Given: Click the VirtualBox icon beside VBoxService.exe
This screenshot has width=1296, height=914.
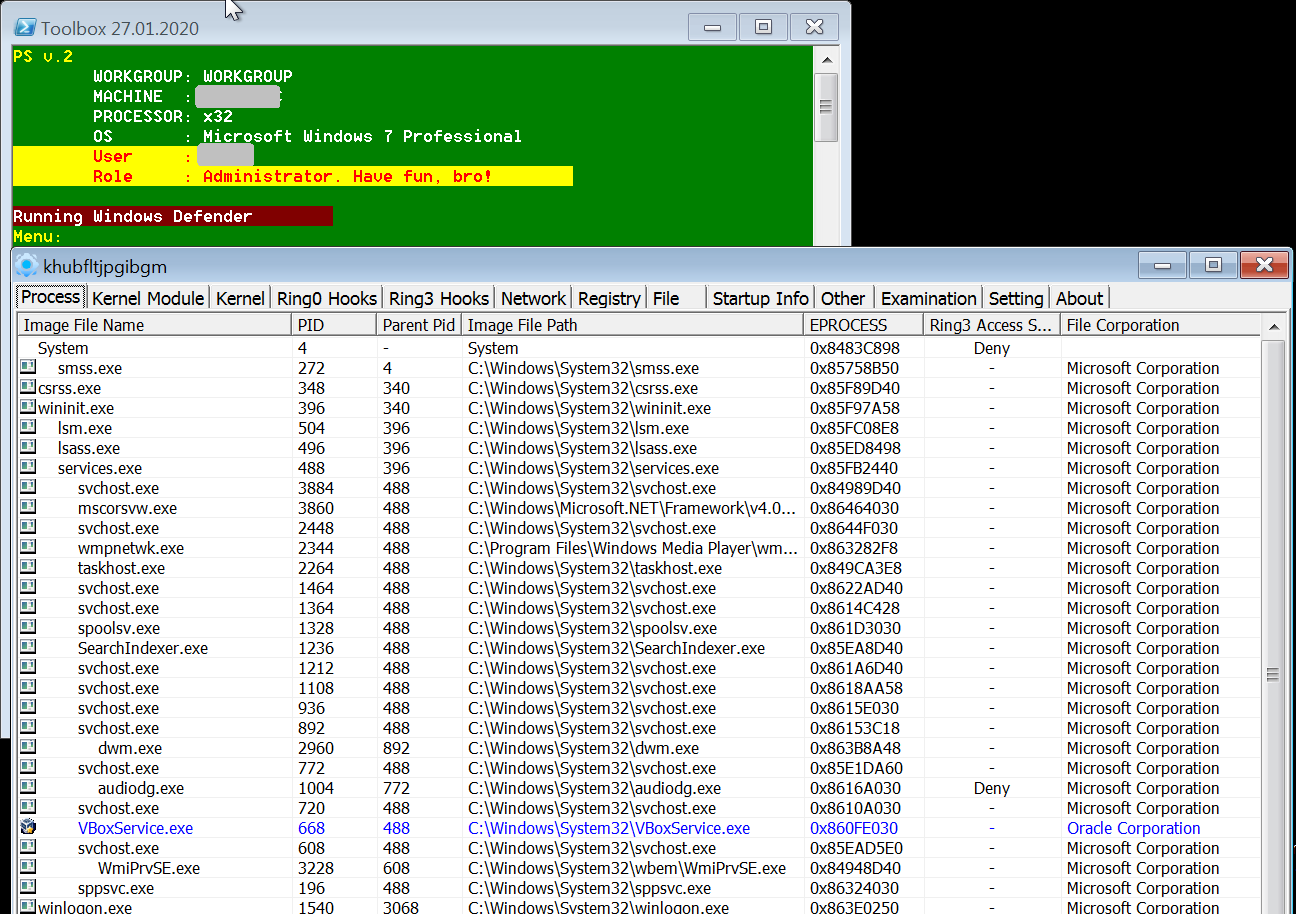Looking at the screenshot, I should [x=27, y=828].
